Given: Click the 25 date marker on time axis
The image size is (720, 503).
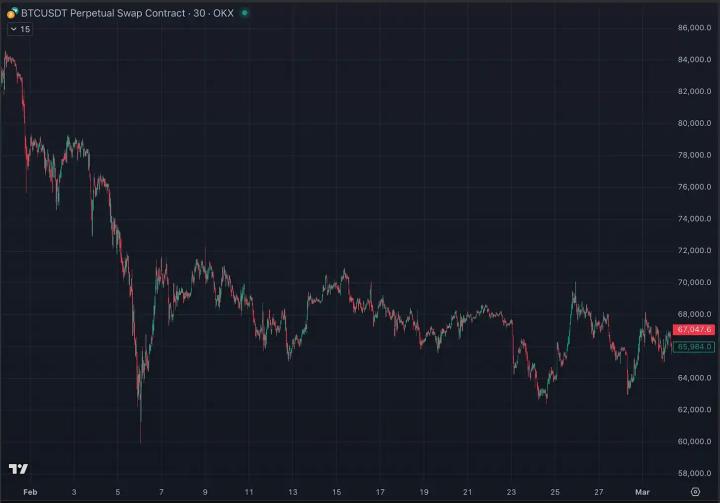Looking at the screenshot, I should [x=555, y=492].
